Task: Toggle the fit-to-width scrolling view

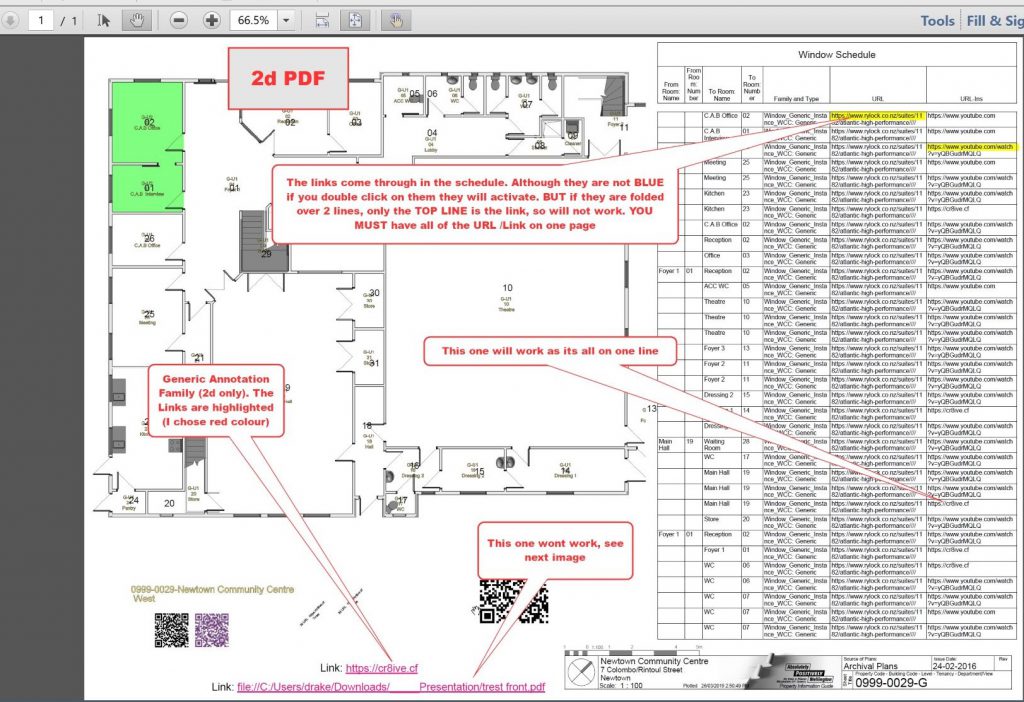Action: [322, 20]
